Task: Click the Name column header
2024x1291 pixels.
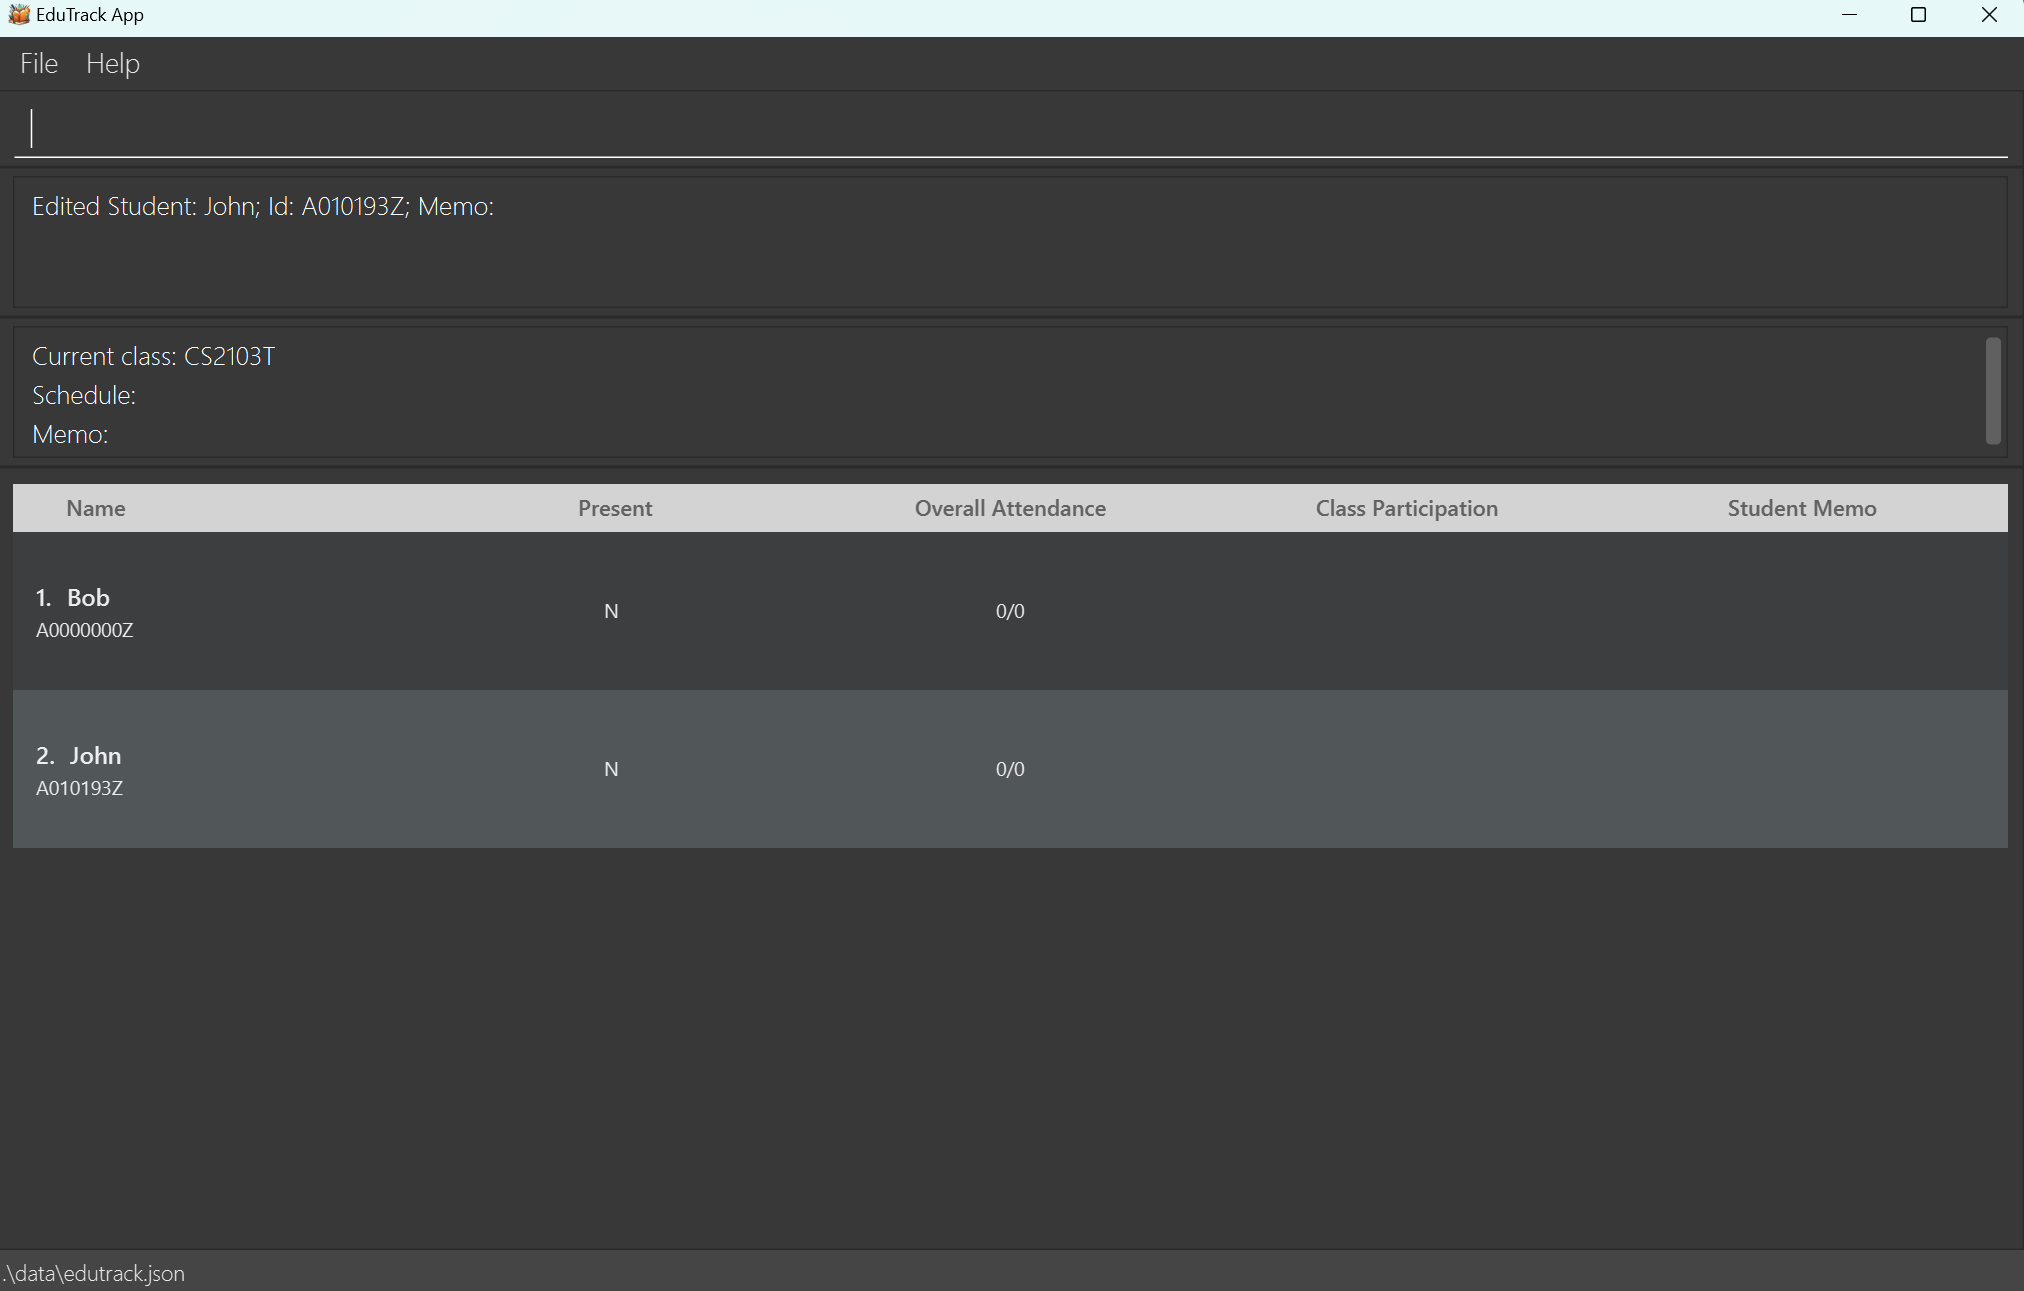Action: coord(96,508)
